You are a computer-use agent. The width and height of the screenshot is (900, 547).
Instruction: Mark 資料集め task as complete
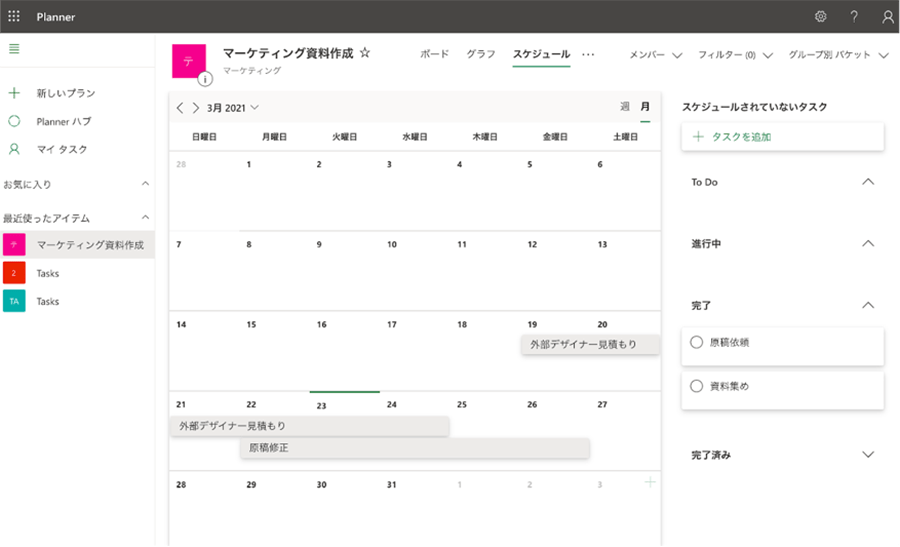pos(697,385)
